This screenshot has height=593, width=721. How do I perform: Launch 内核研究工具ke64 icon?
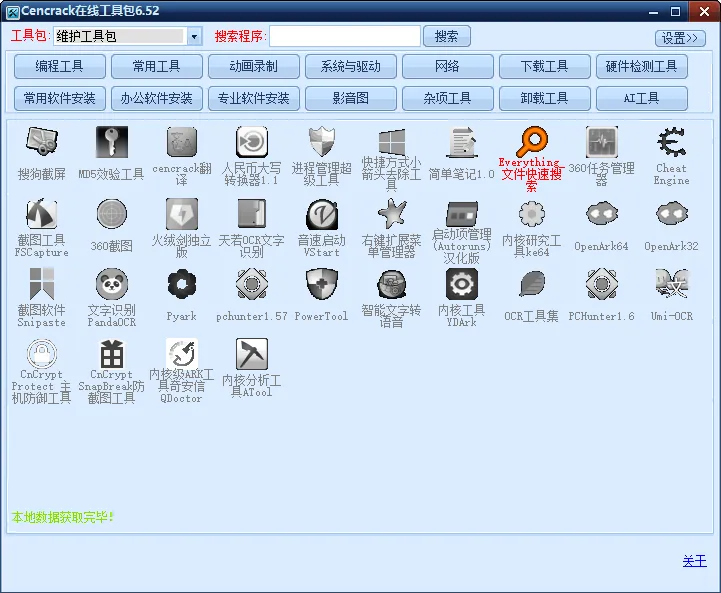(532, 214)
